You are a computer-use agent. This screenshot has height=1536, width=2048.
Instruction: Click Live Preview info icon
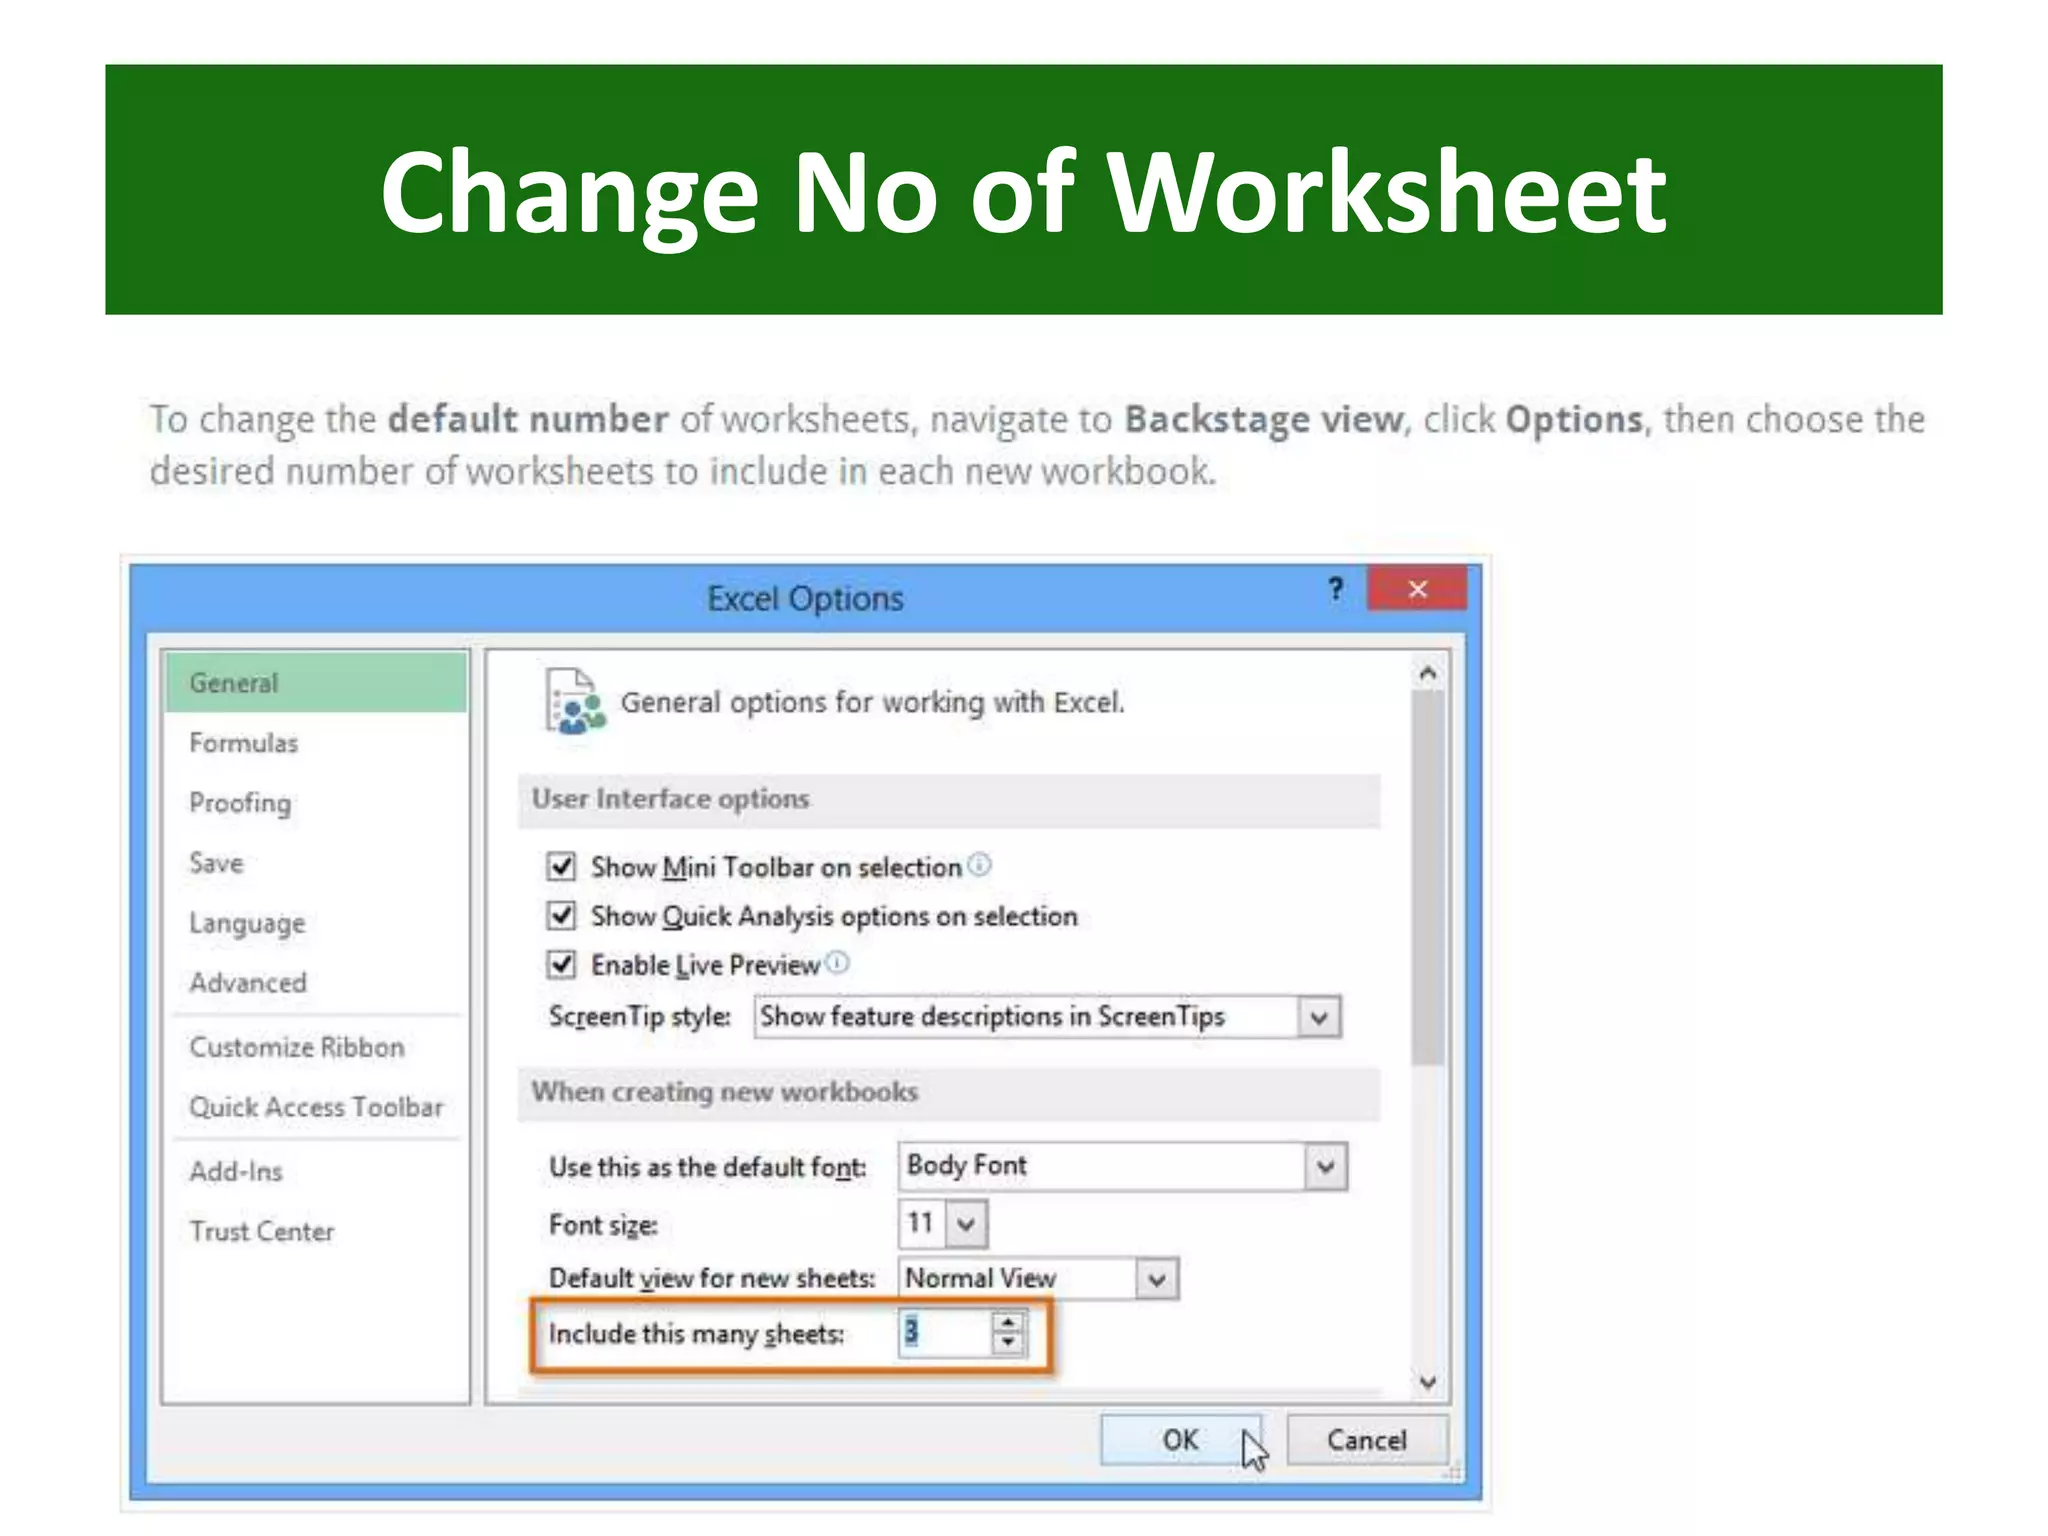838,963
